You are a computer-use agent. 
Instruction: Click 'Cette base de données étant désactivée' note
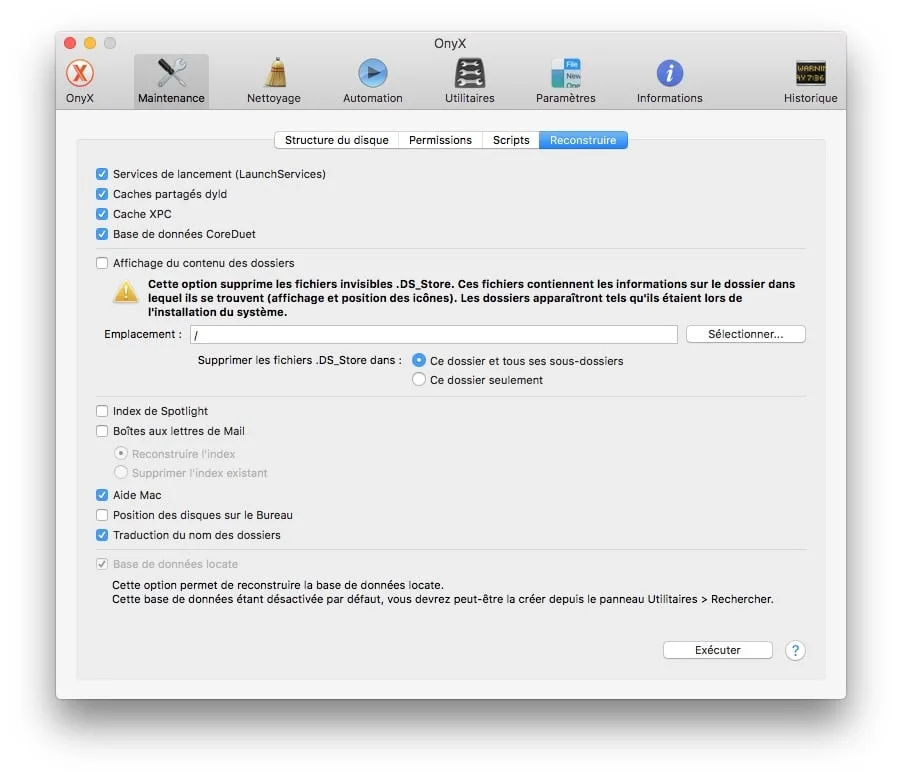pos(442,599)
